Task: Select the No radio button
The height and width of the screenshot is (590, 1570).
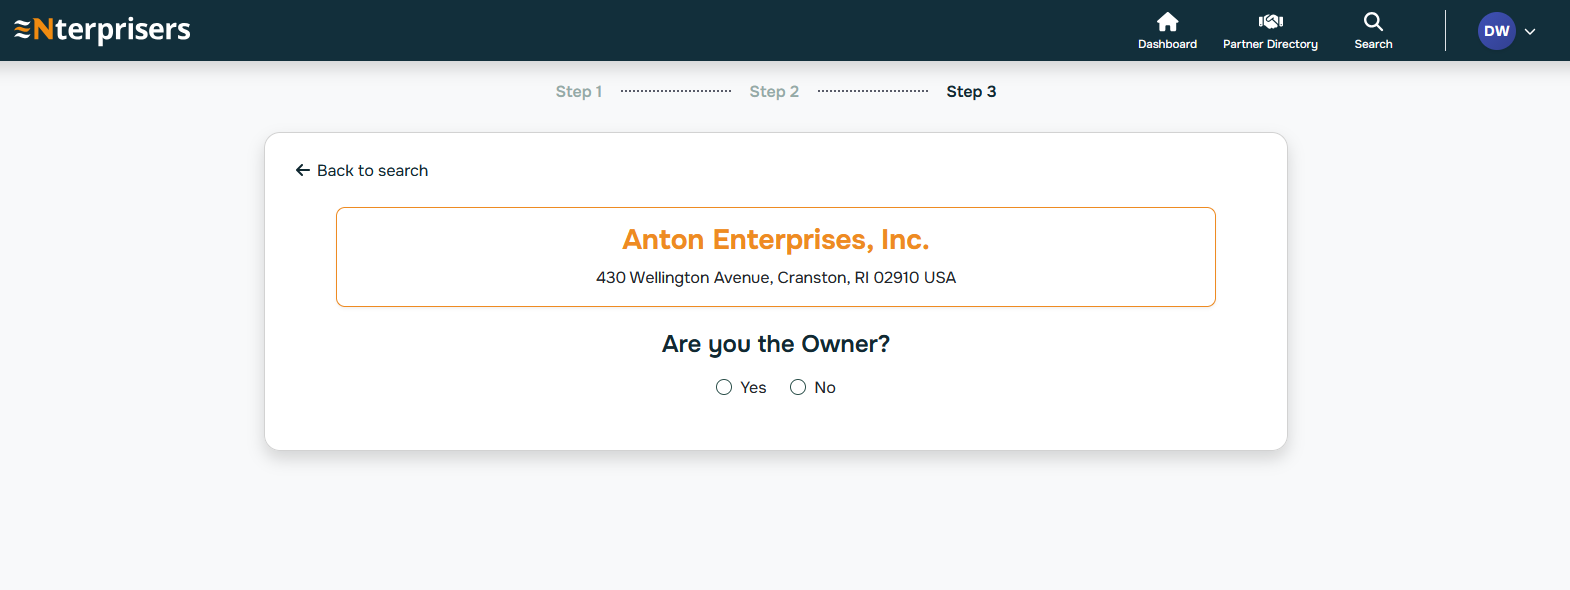Action: (x=798, y=387)
